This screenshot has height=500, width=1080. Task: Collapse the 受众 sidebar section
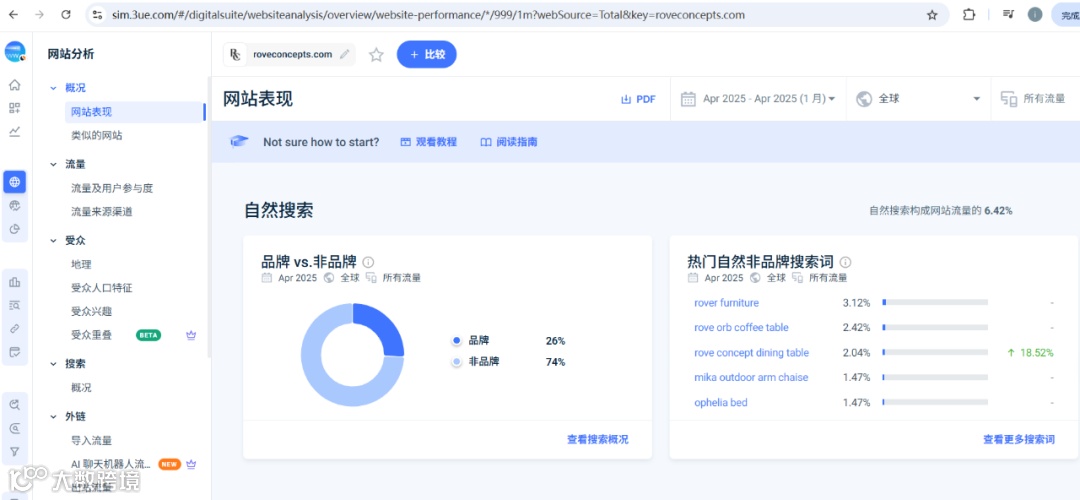pyautogui.click(x=53, y=241)
